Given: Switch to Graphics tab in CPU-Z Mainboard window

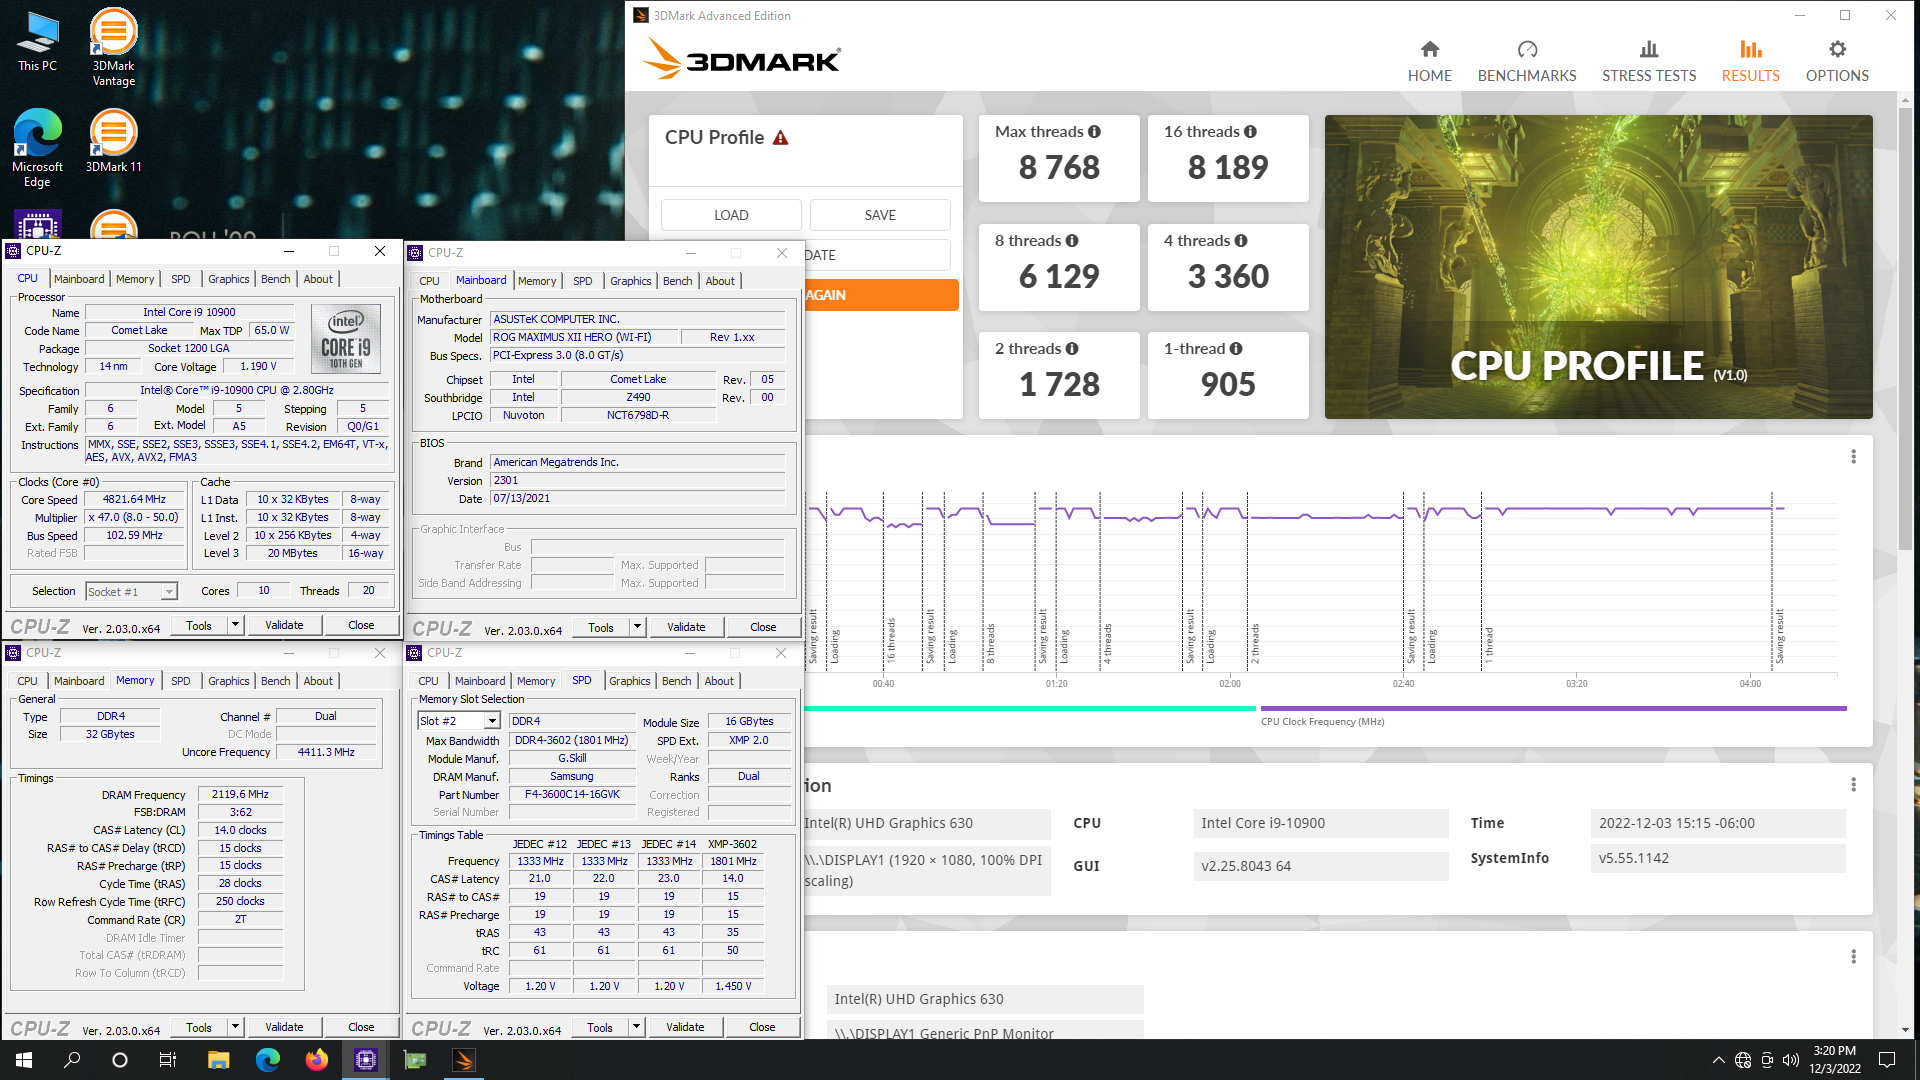Looking at the screenshot, I should (630, 281).
